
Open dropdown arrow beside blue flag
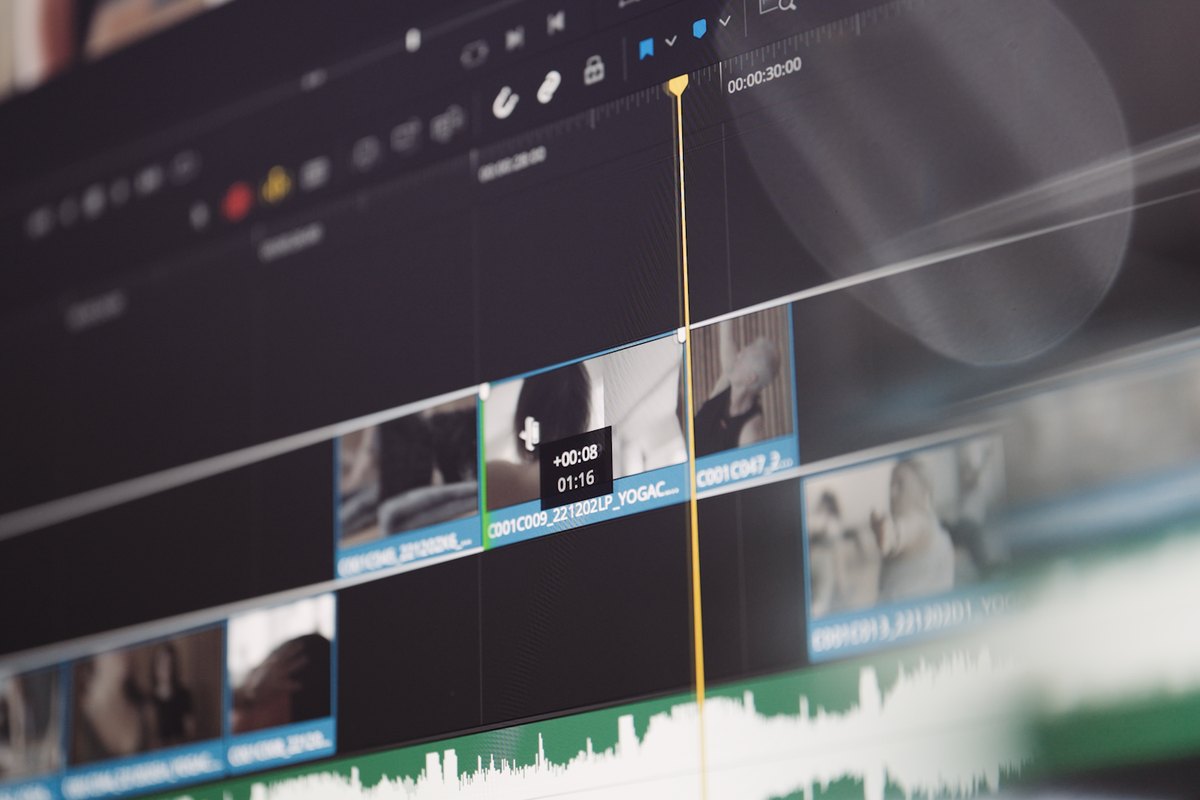(671, 40)
